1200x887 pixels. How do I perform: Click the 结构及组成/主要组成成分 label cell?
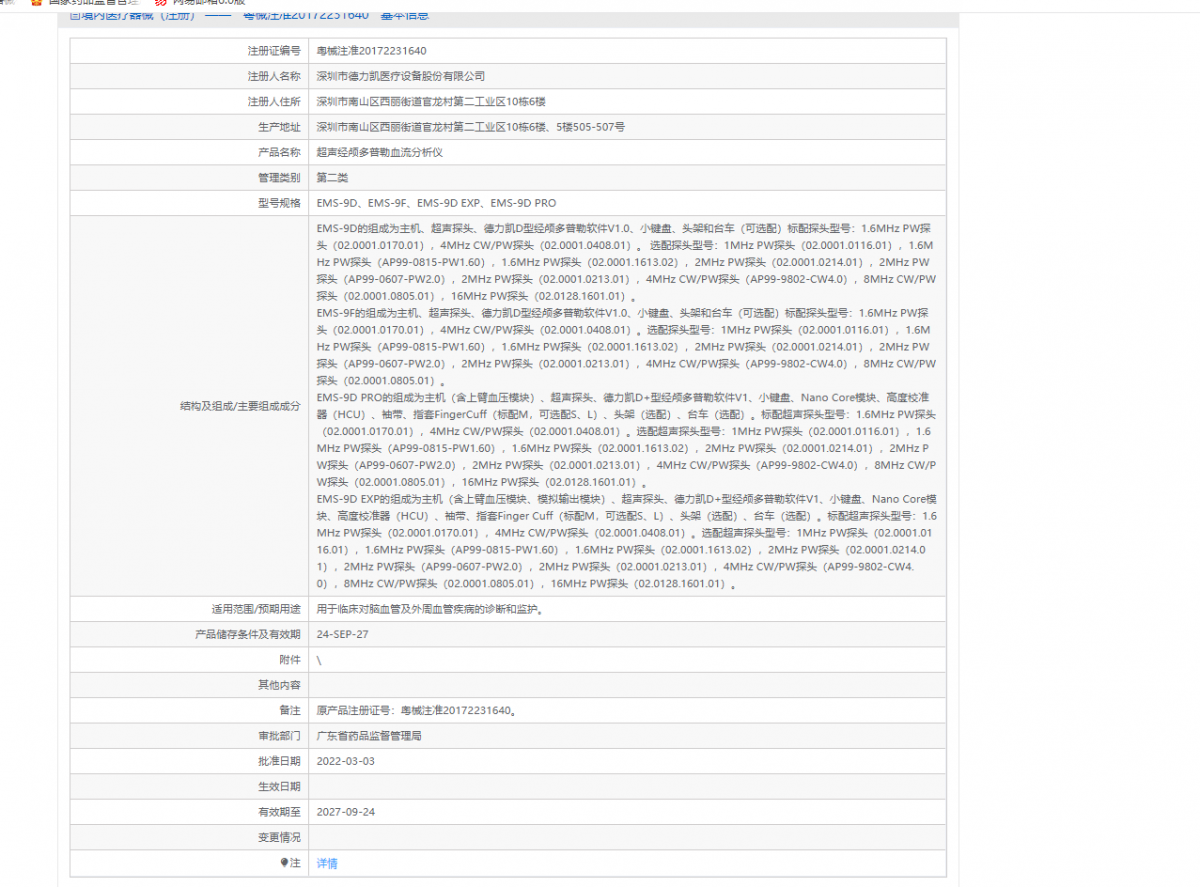pos(189,406)
